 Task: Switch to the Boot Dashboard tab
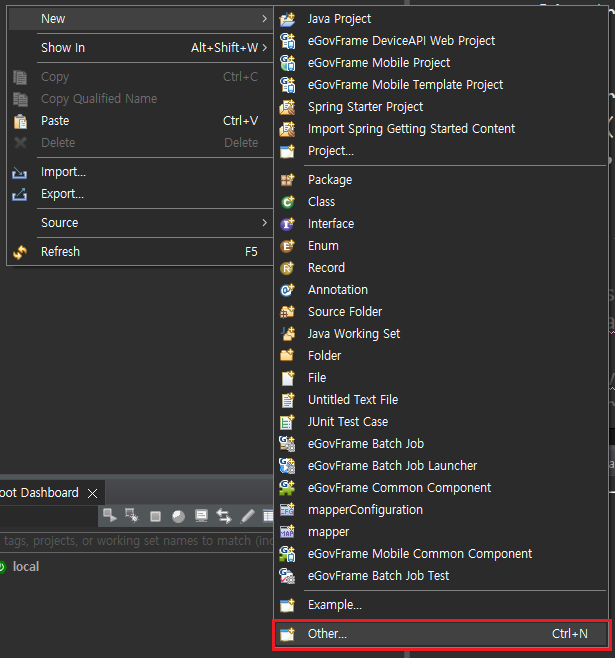click(x=39, y=493)
